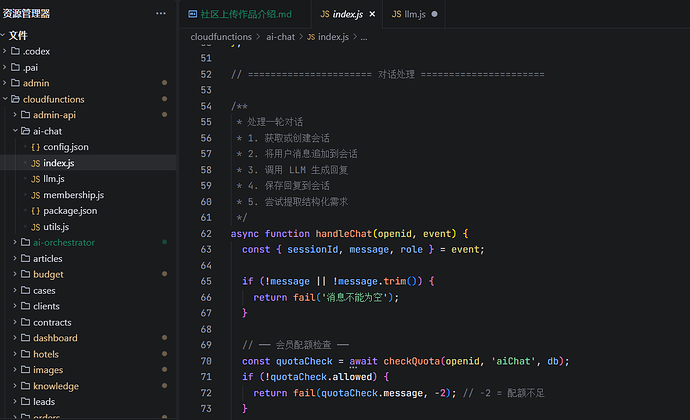Expand the cases folder chevron
690x420 pixels.
click(x=15, y=290)
